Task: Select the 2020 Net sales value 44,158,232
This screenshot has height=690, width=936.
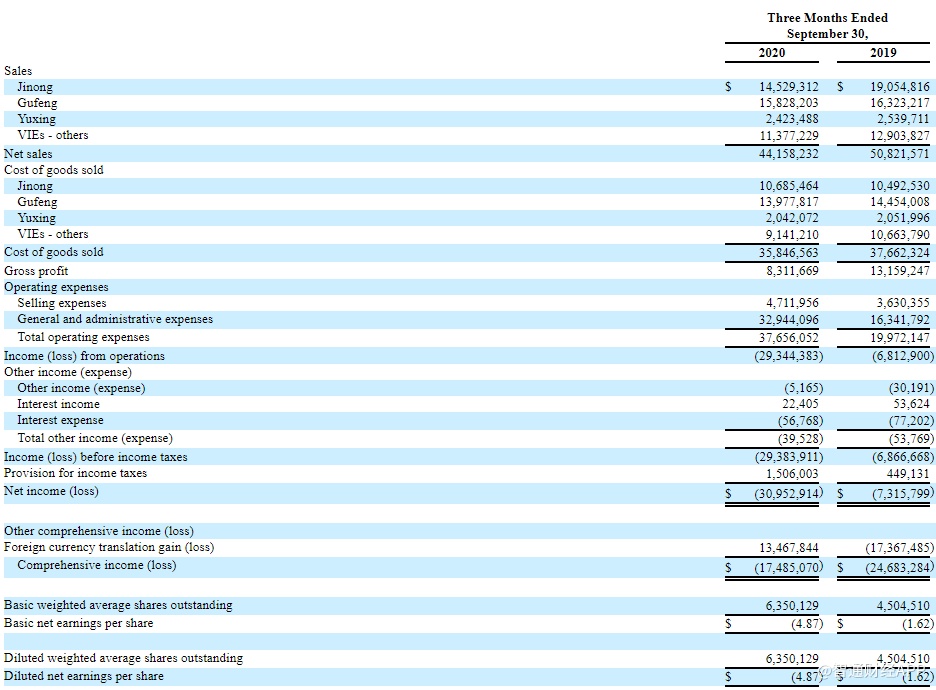Action: pos(788,154)
